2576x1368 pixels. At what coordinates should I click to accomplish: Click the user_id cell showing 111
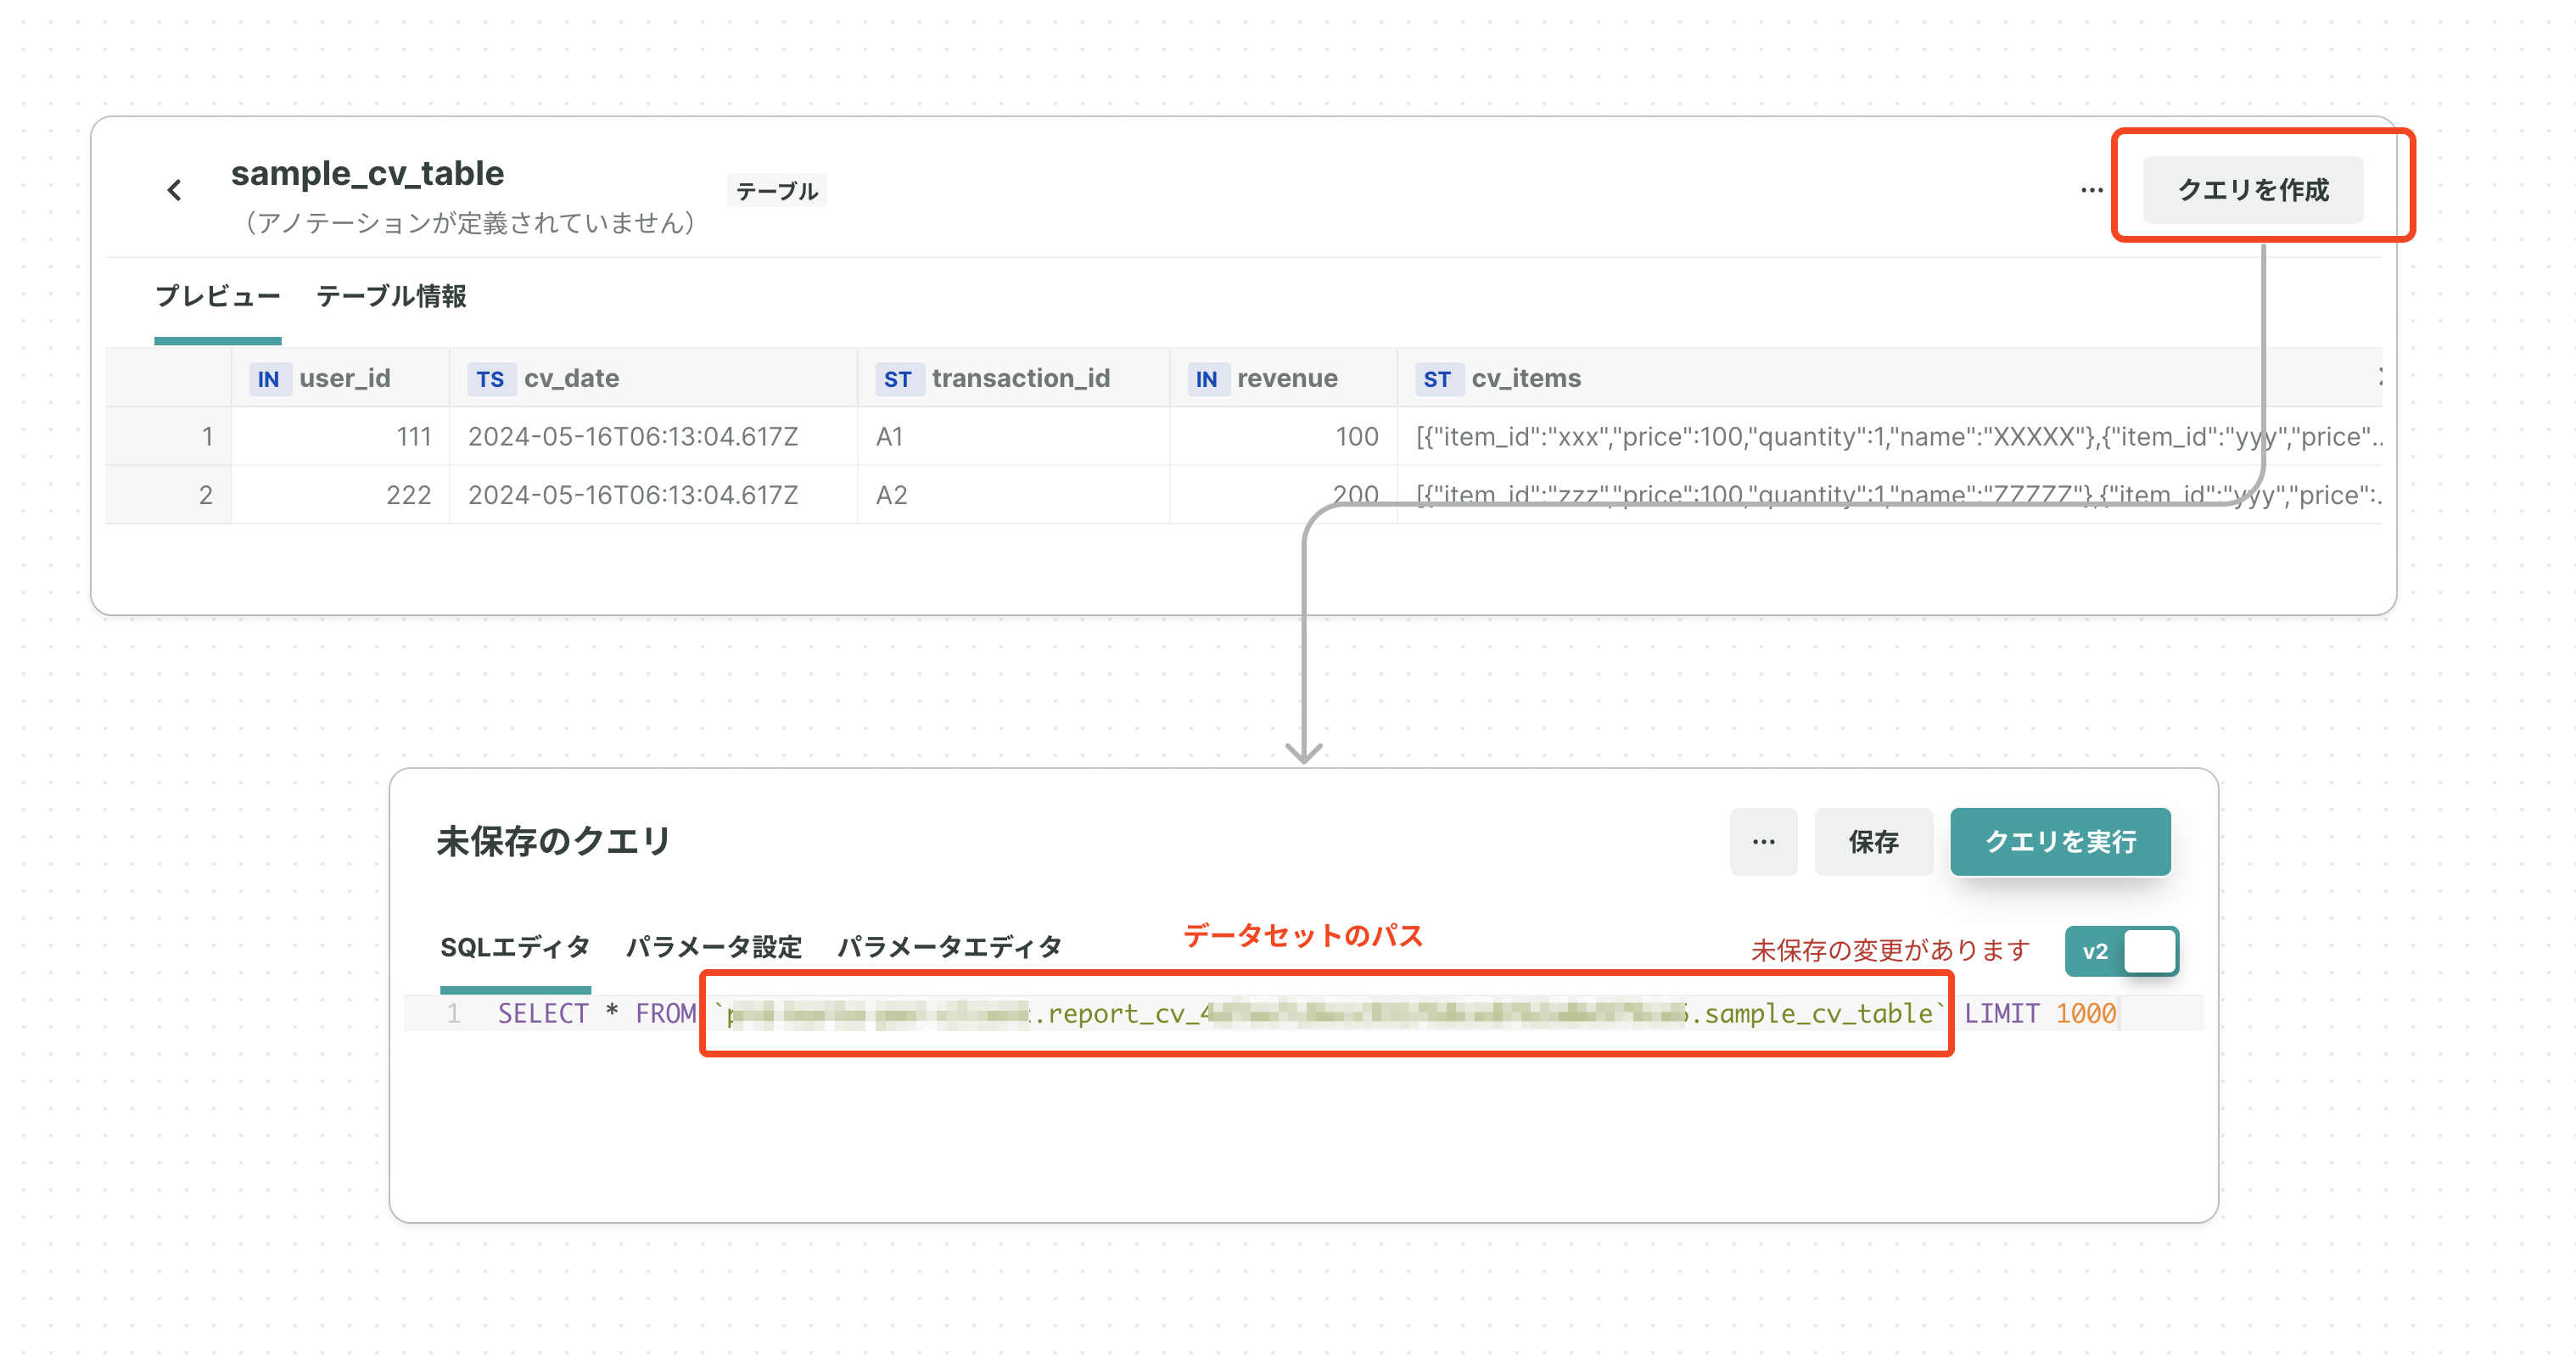[341, 436]
